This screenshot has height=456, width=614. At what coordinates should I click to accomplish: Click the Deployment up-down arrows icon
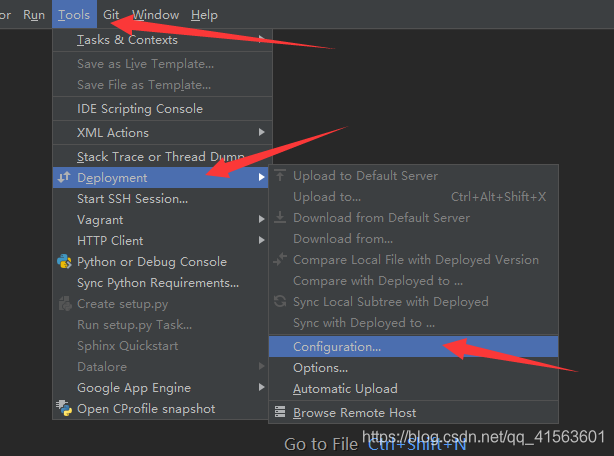coord(64,177)
